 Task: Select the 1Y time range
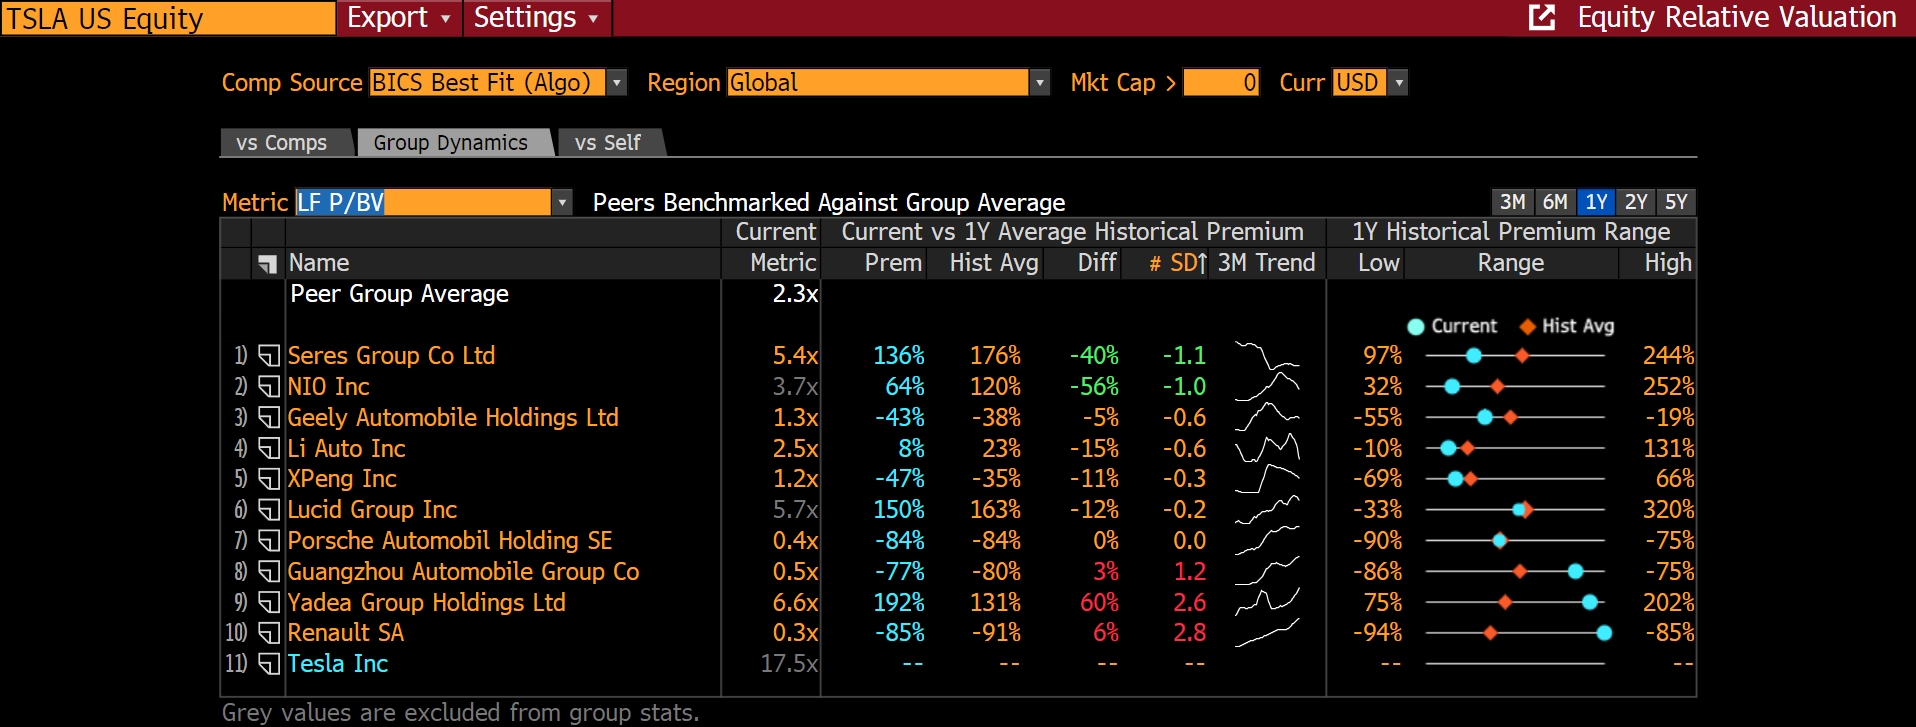tap(1596, 202)
